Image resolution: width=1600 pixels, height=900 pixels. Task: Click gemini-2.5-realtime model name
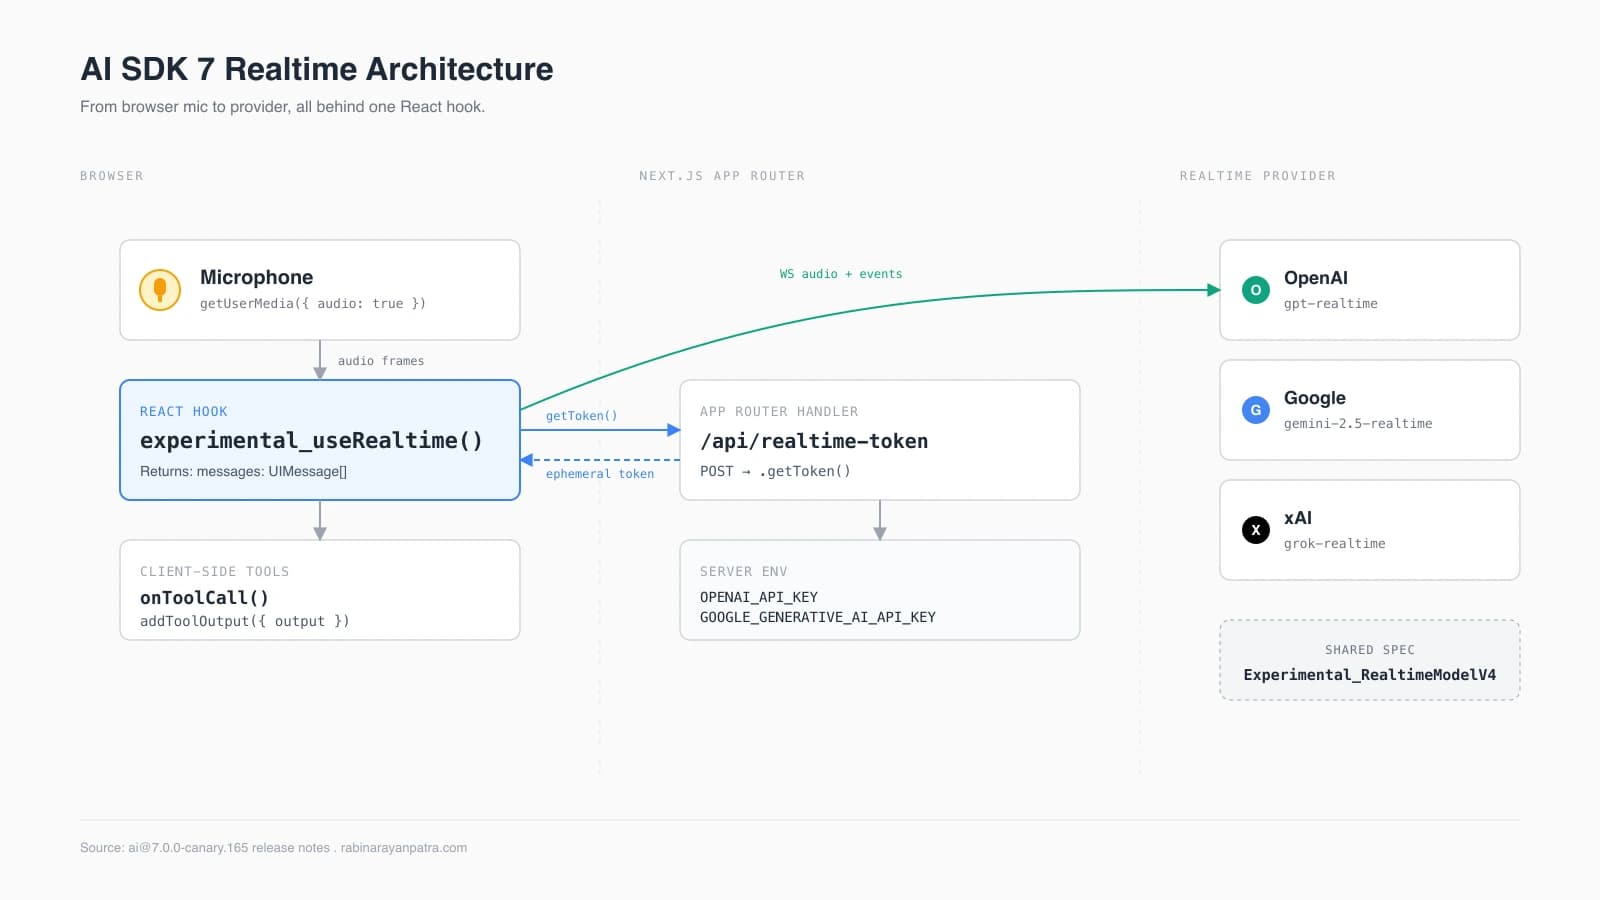tap(1358, 423)
